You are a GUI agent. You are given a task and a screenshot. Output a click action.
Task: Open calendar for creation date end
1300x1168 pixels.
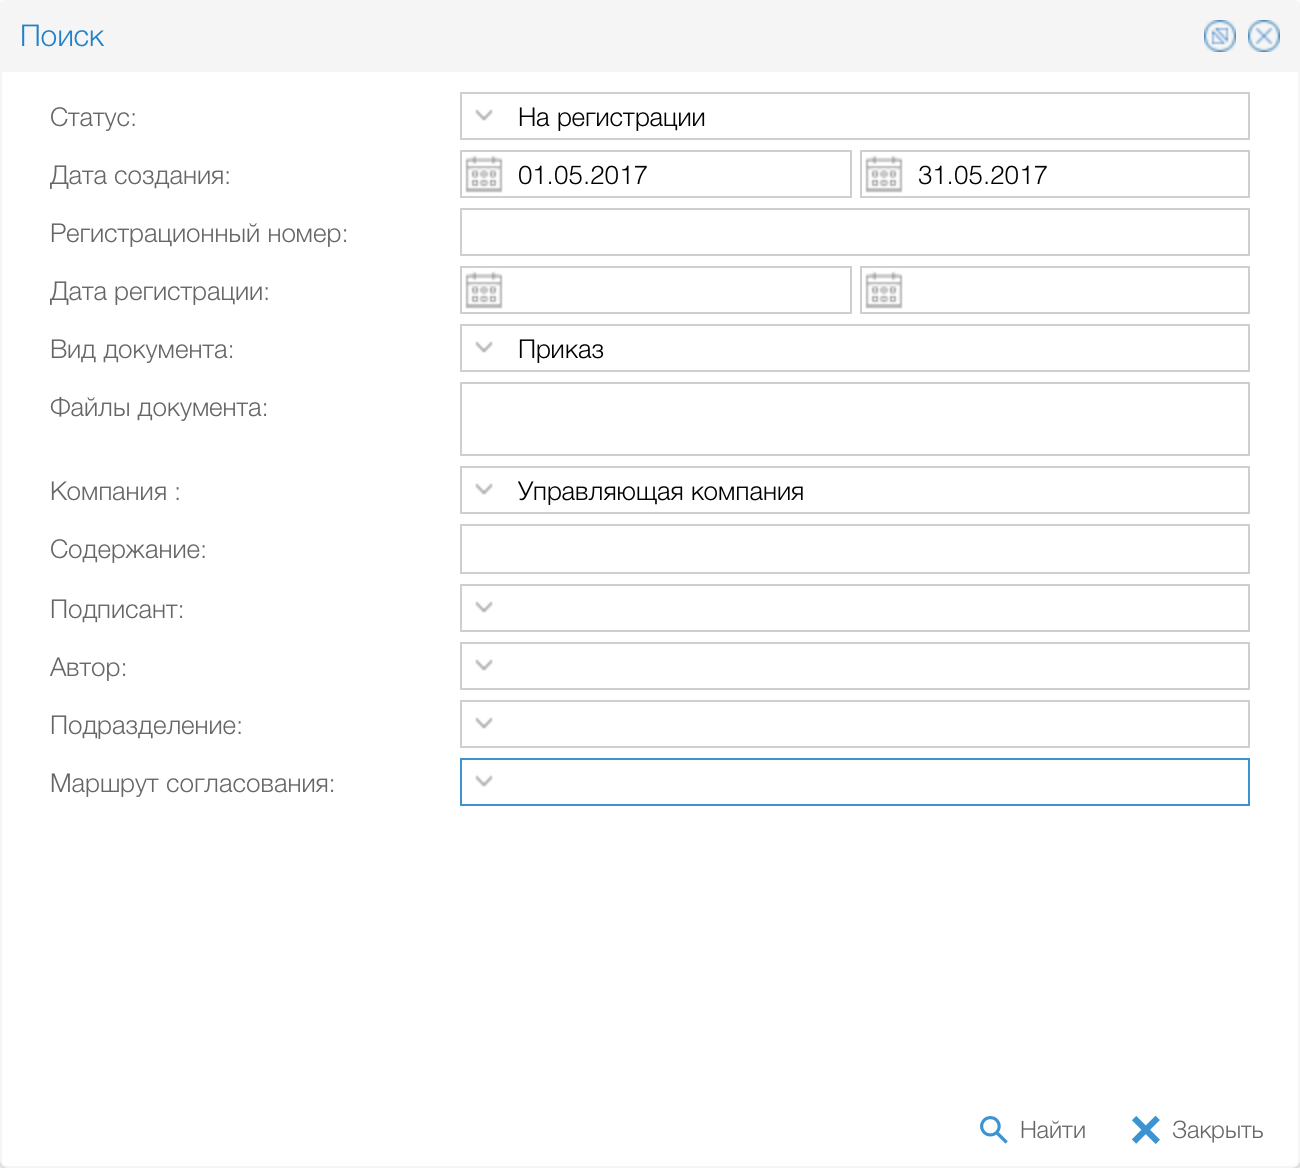click(x=884, y=175)
